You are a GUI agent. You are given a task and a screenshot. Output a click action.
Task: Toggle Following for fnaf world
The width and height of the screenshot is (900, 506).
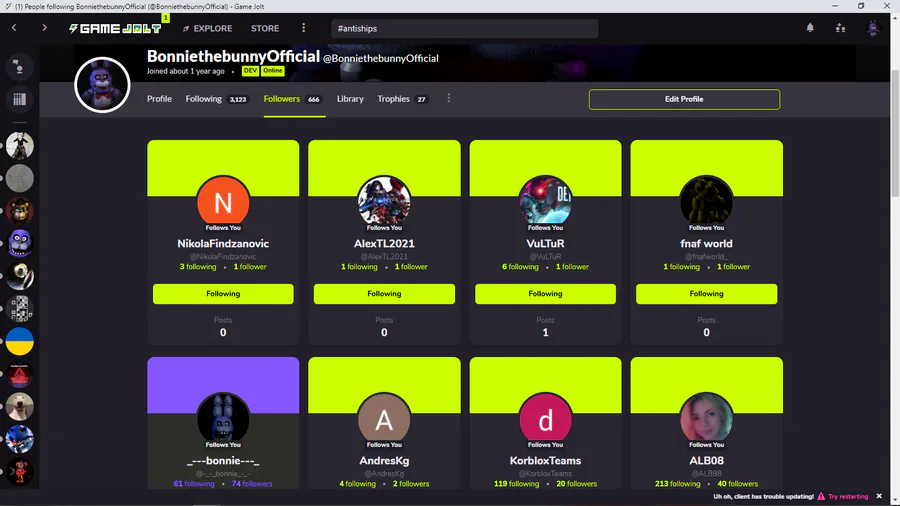707,294
